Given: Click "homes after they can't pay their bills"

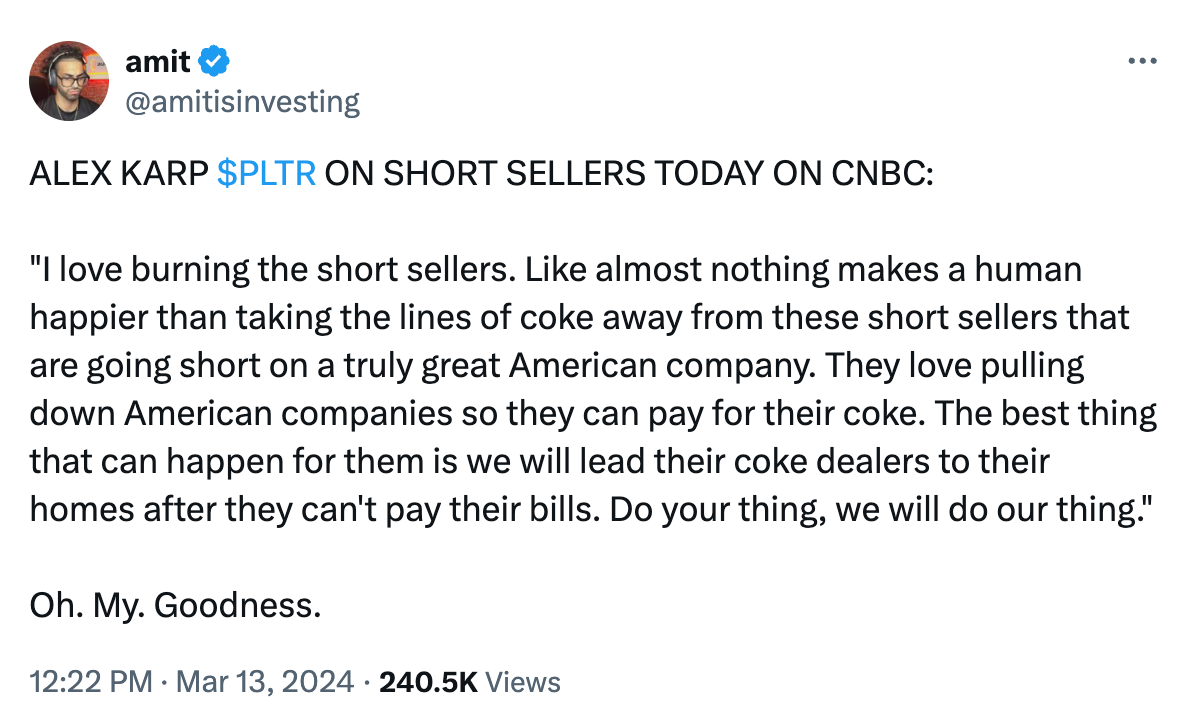Looking at the screenshot, I should 315,510.
